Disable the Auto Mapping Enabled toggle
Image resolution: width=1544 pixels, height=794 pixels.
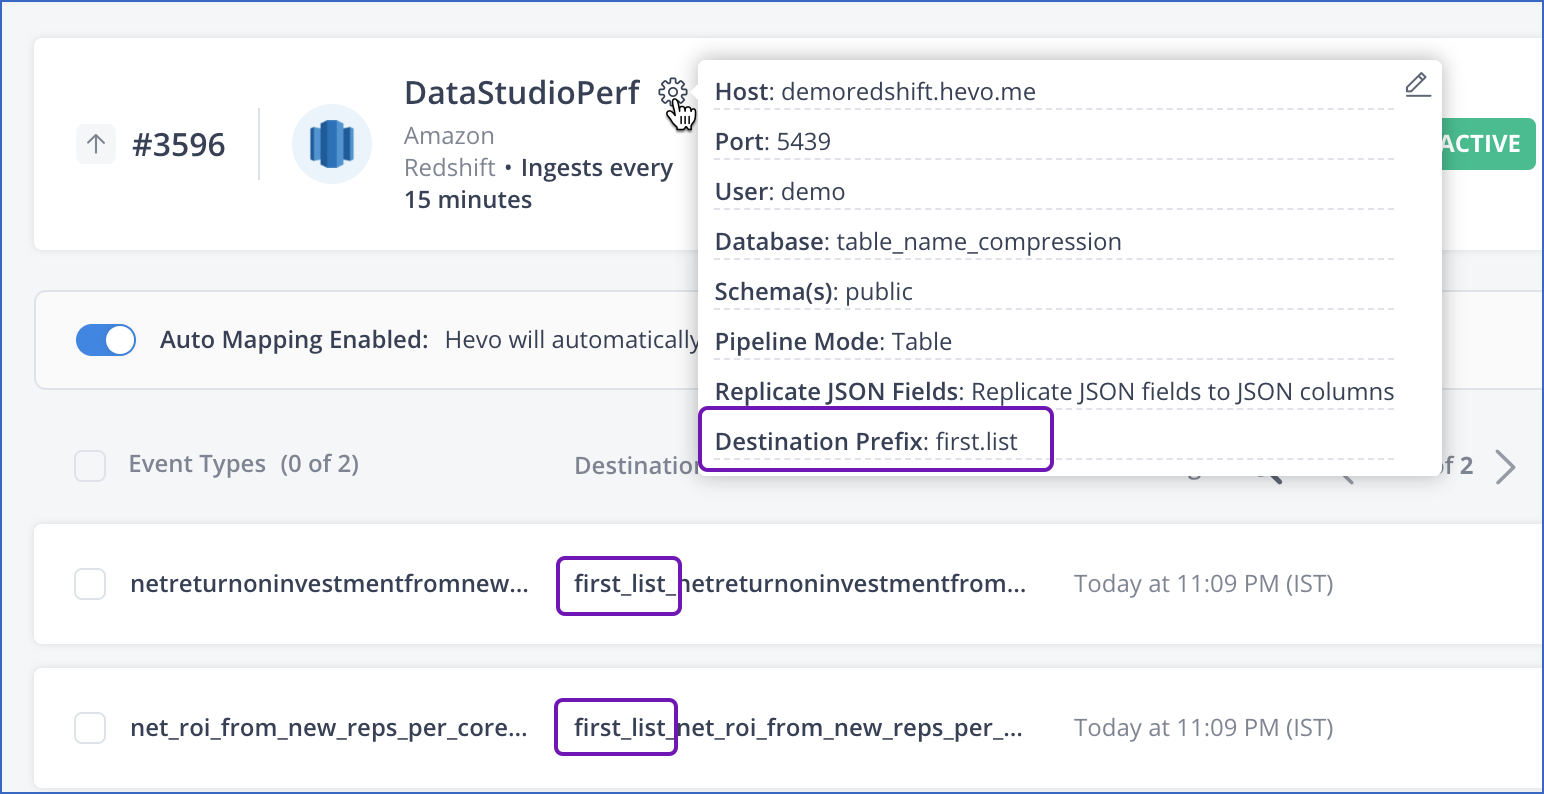[x=105, y=340]
